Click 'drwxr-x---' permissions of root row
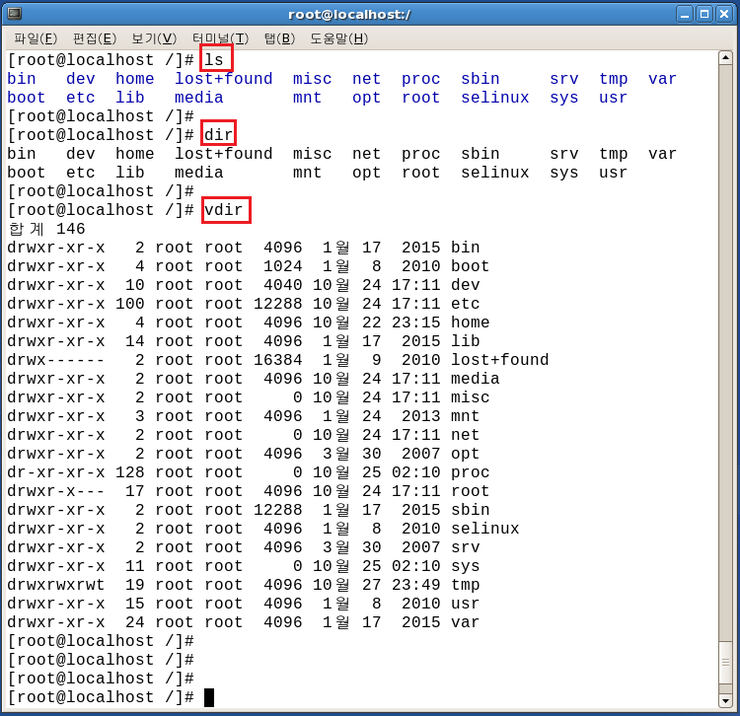Image resolution: width=740 pixels, height=716 pixels. (x=56, y=491)
